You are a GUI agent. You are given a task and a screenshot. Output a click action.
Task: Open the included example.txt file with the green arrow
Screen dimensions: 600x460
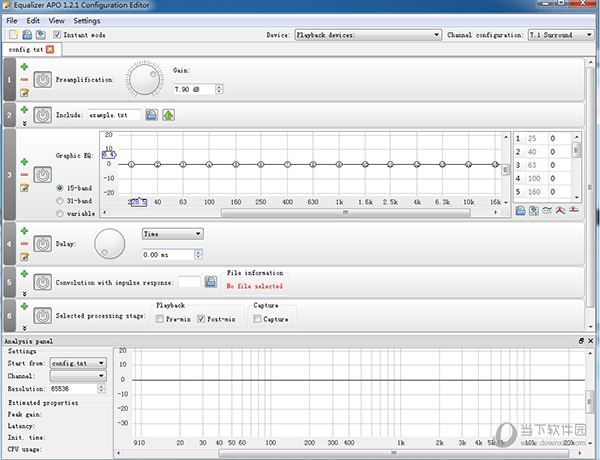[168, 115]
